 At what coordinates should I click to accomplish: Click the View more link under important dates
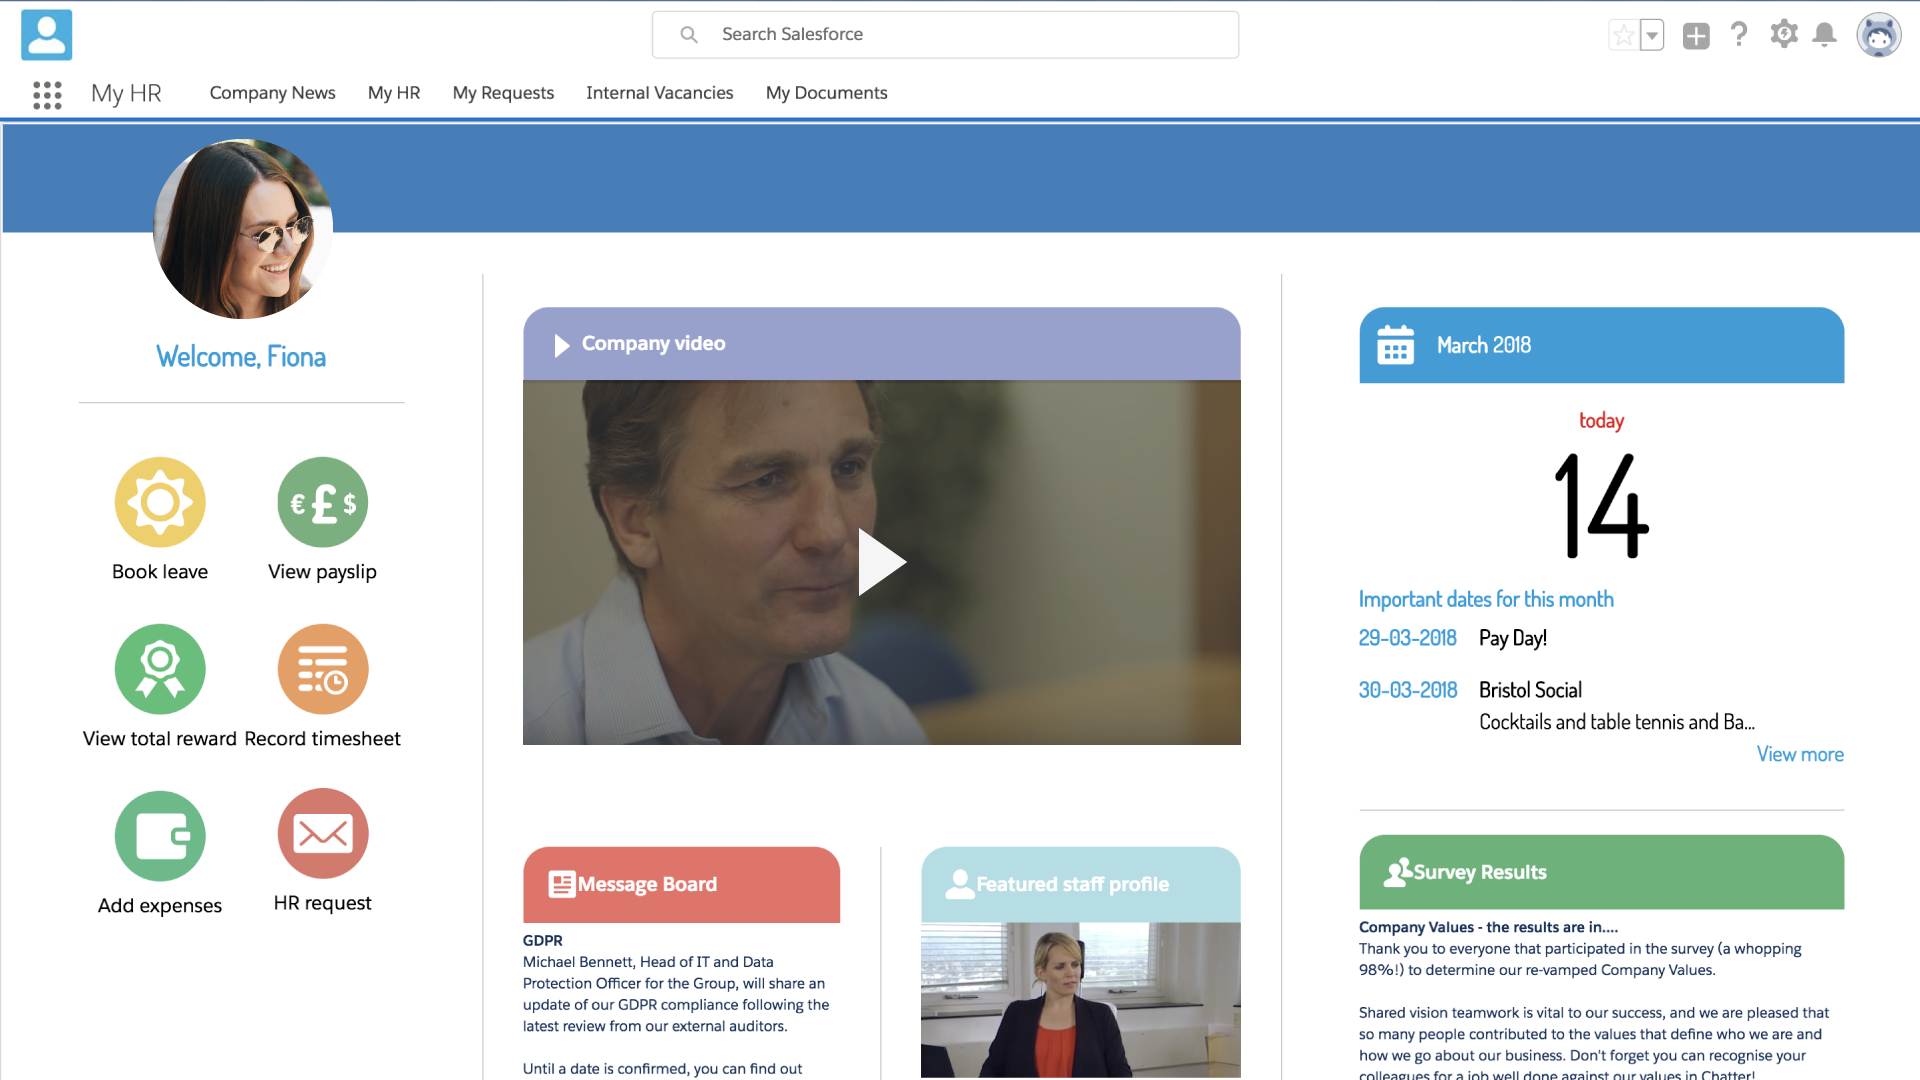pos(1800,754)
